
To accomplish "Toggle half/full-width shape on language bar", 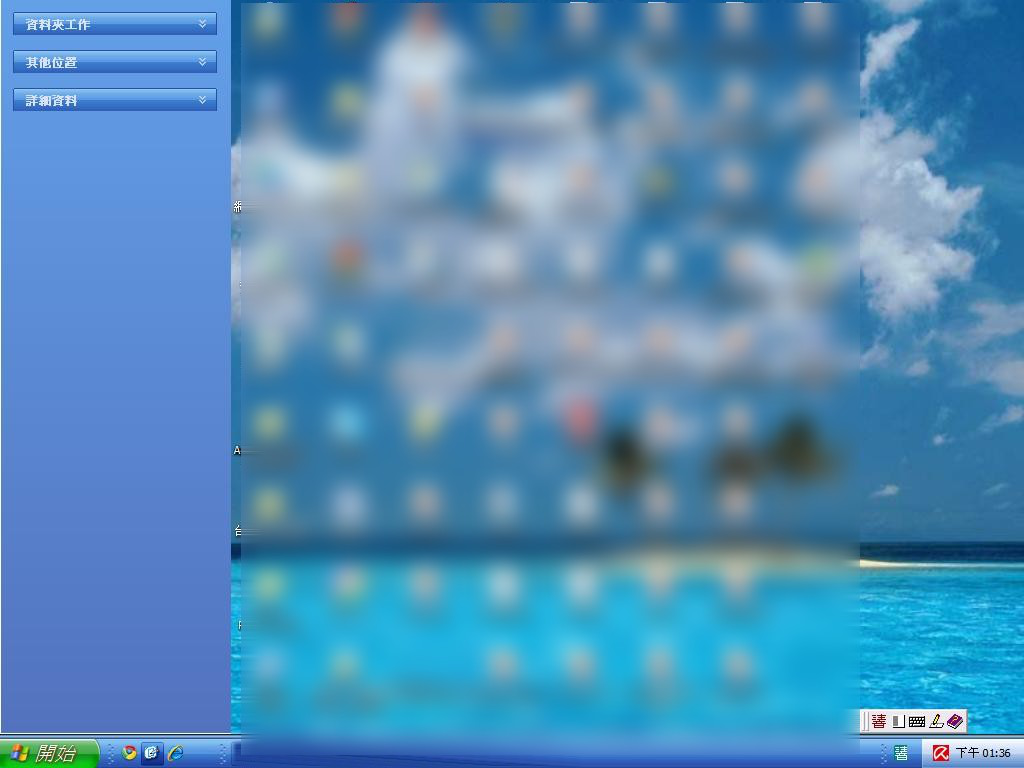I will [899, 722].
